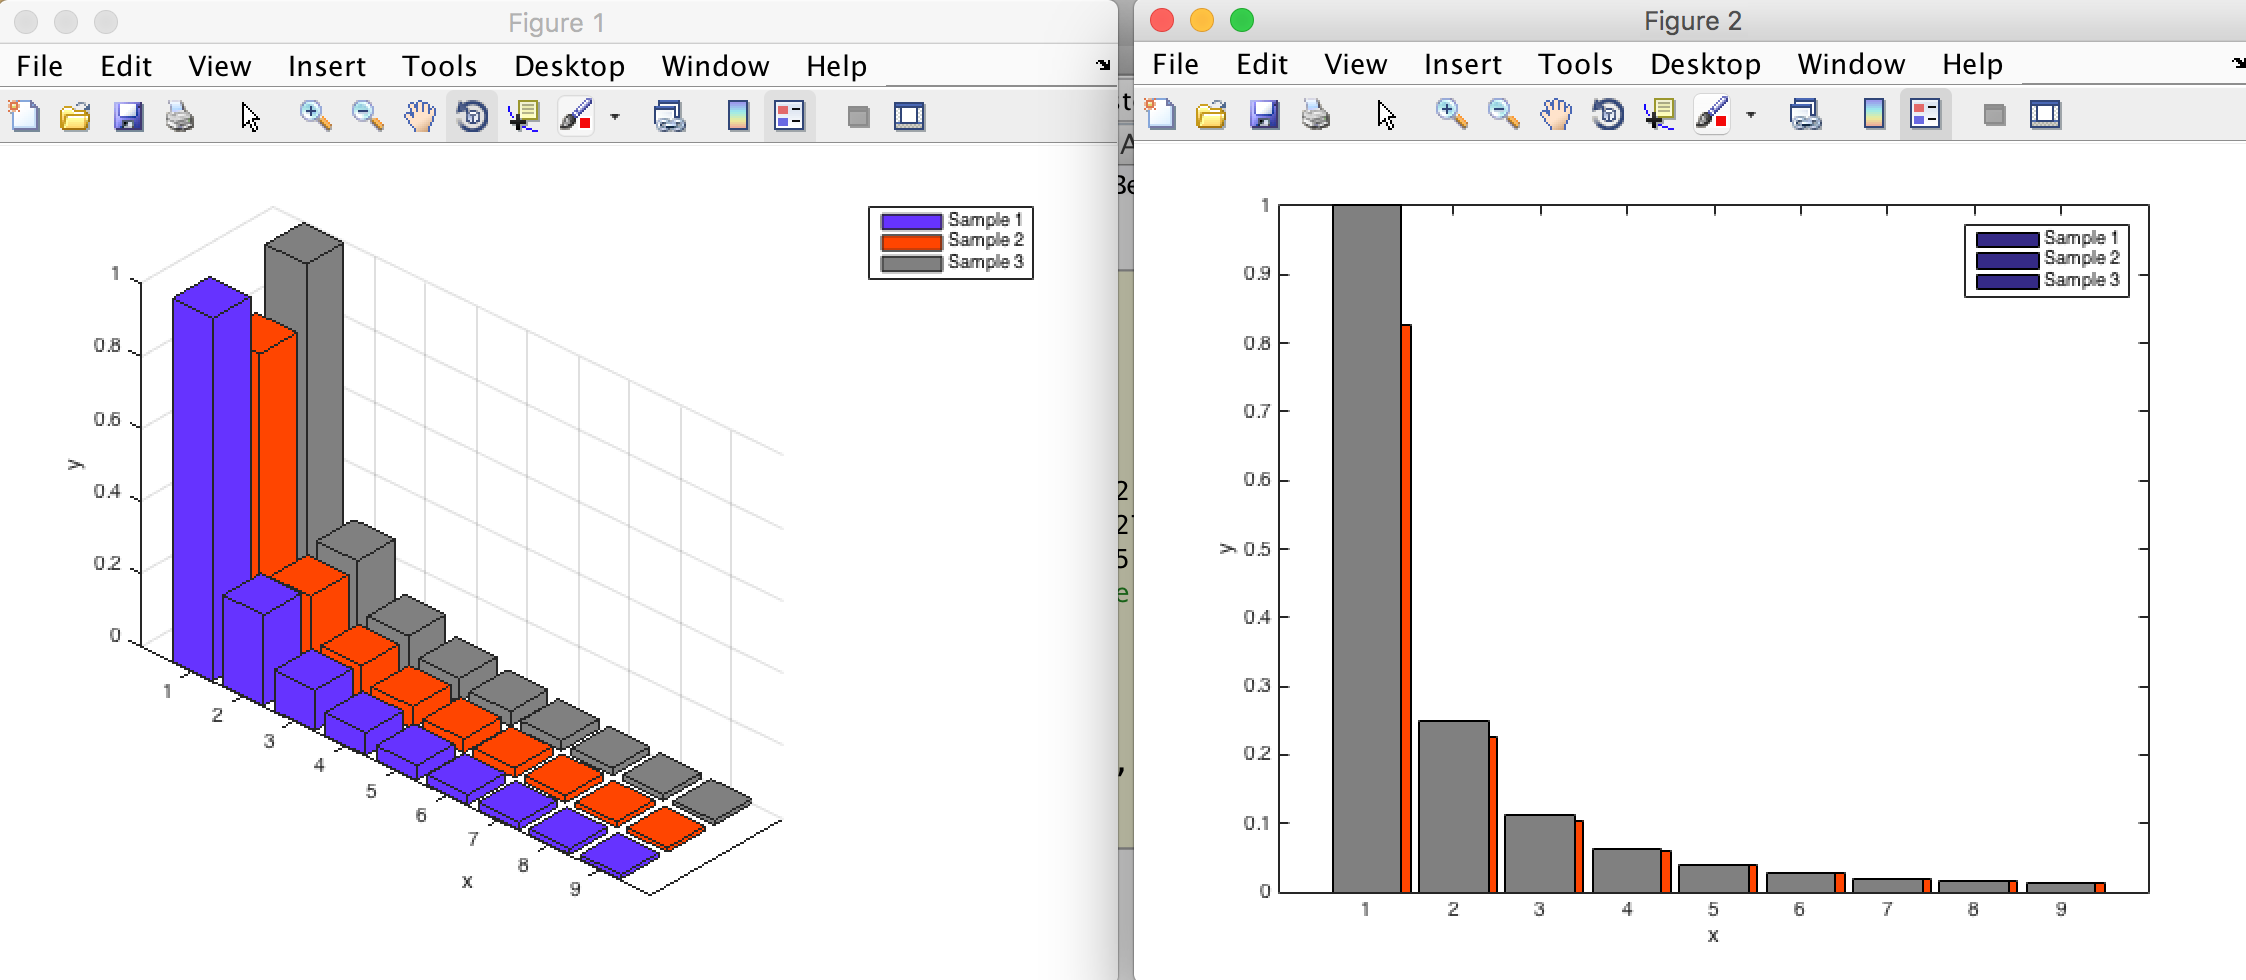Select Zoom Out tool in Figure 2
Image resolution: width=2246 pixels, height=980 pixels.
coord(1503,115)
